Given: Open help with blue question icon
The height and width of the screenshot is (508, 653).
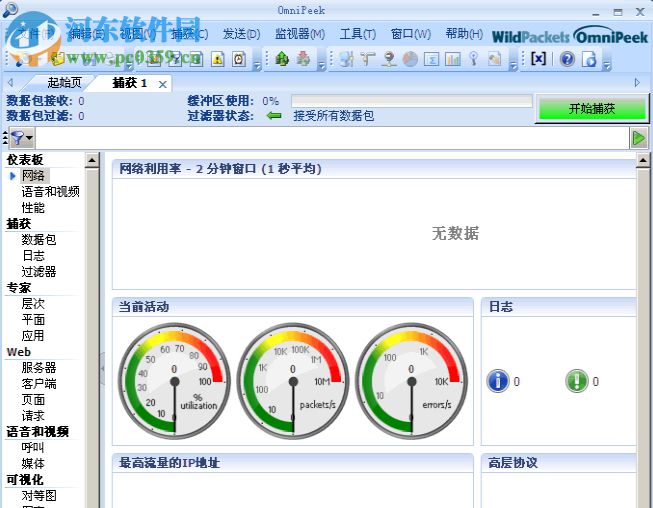Looking at the screenshot, I should 567,59.
